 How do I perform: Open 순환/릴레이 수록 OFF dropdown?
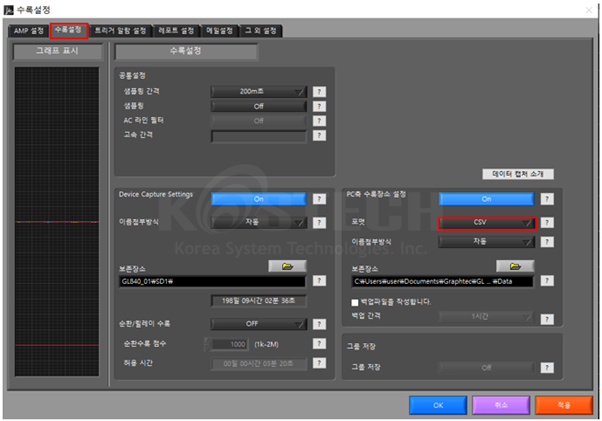point(259,324)
